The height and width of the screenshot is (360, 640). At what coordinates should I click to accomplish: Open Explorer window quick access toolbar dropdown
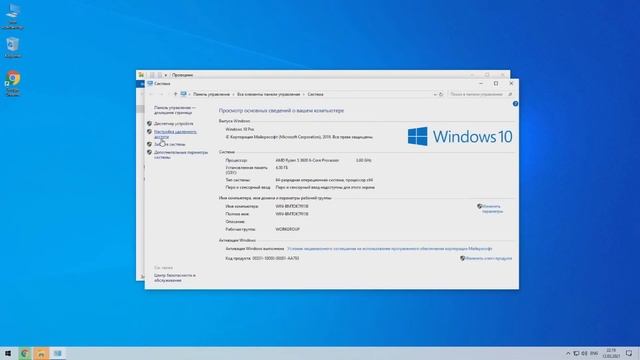(x=166, y=75)
